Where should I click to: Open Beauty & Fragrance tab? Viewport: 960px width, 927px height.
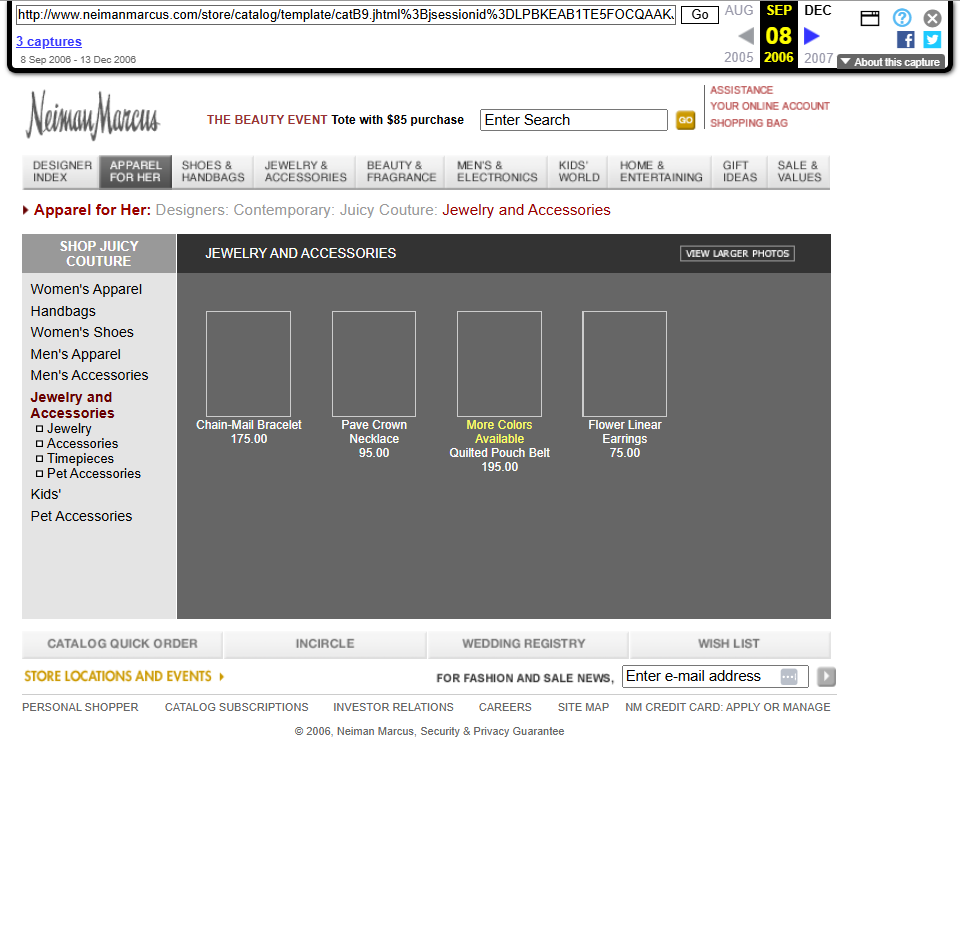[x=401, y=171]
